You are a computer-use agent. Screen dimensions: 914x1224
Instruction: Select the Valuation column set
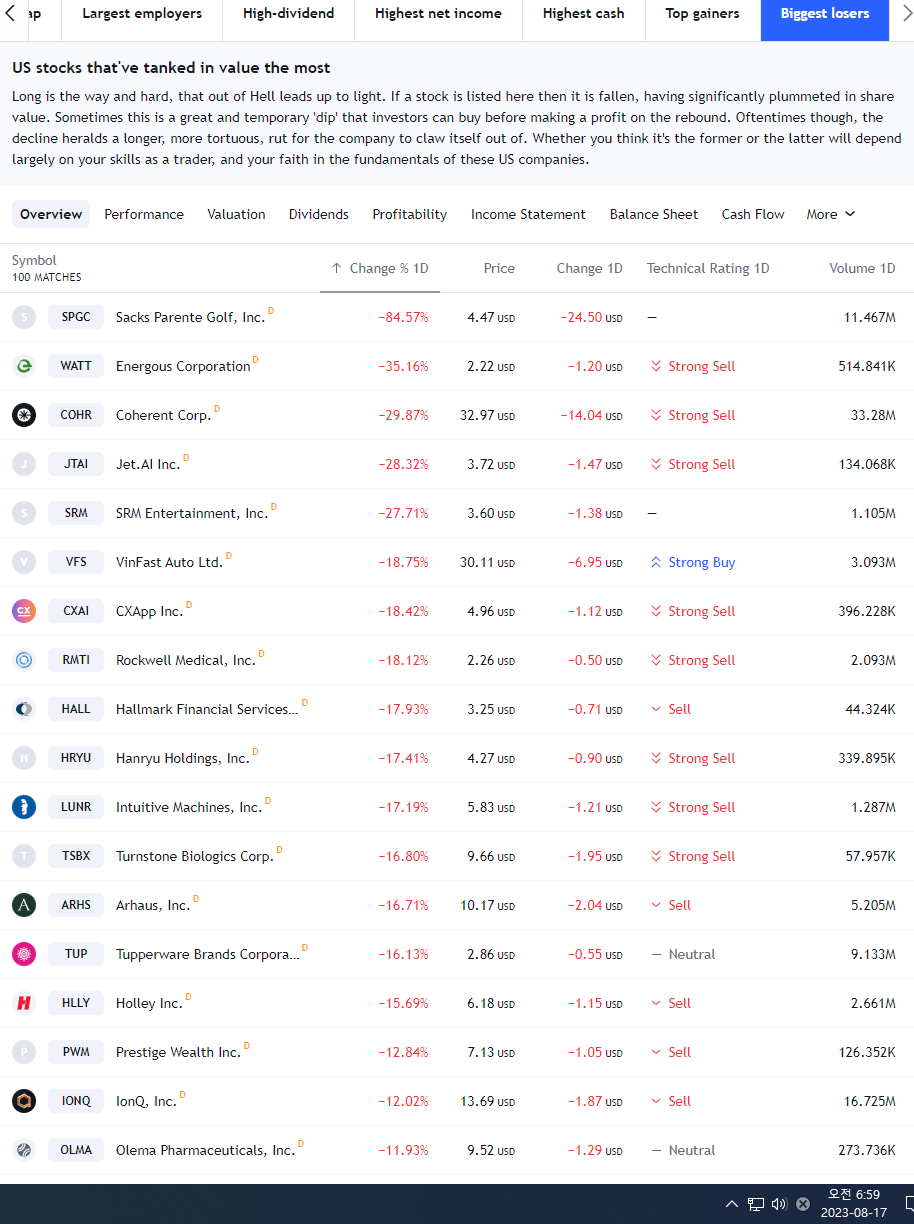pyautogui.click(x=236, y=214)
